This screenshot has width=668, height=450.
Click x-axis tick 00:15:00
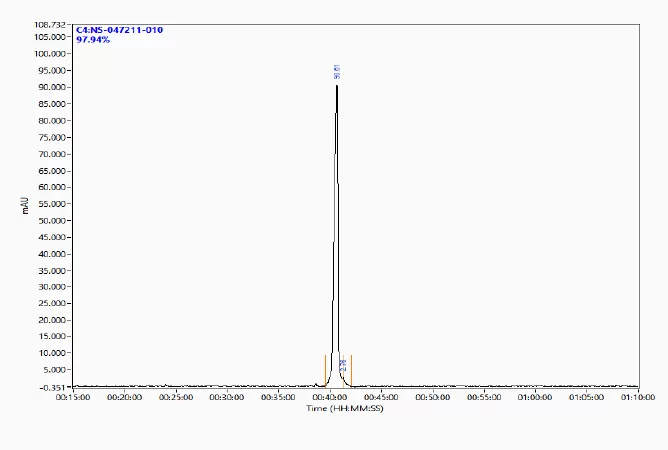click(x=73, y=397)
